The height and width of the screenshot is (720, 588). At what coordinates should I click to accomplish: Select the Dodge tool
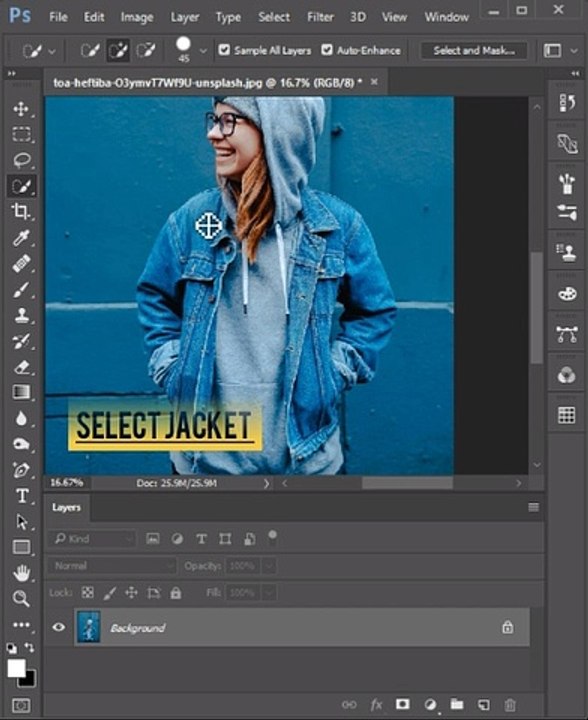pyautogui.click(x=21, y=444)
